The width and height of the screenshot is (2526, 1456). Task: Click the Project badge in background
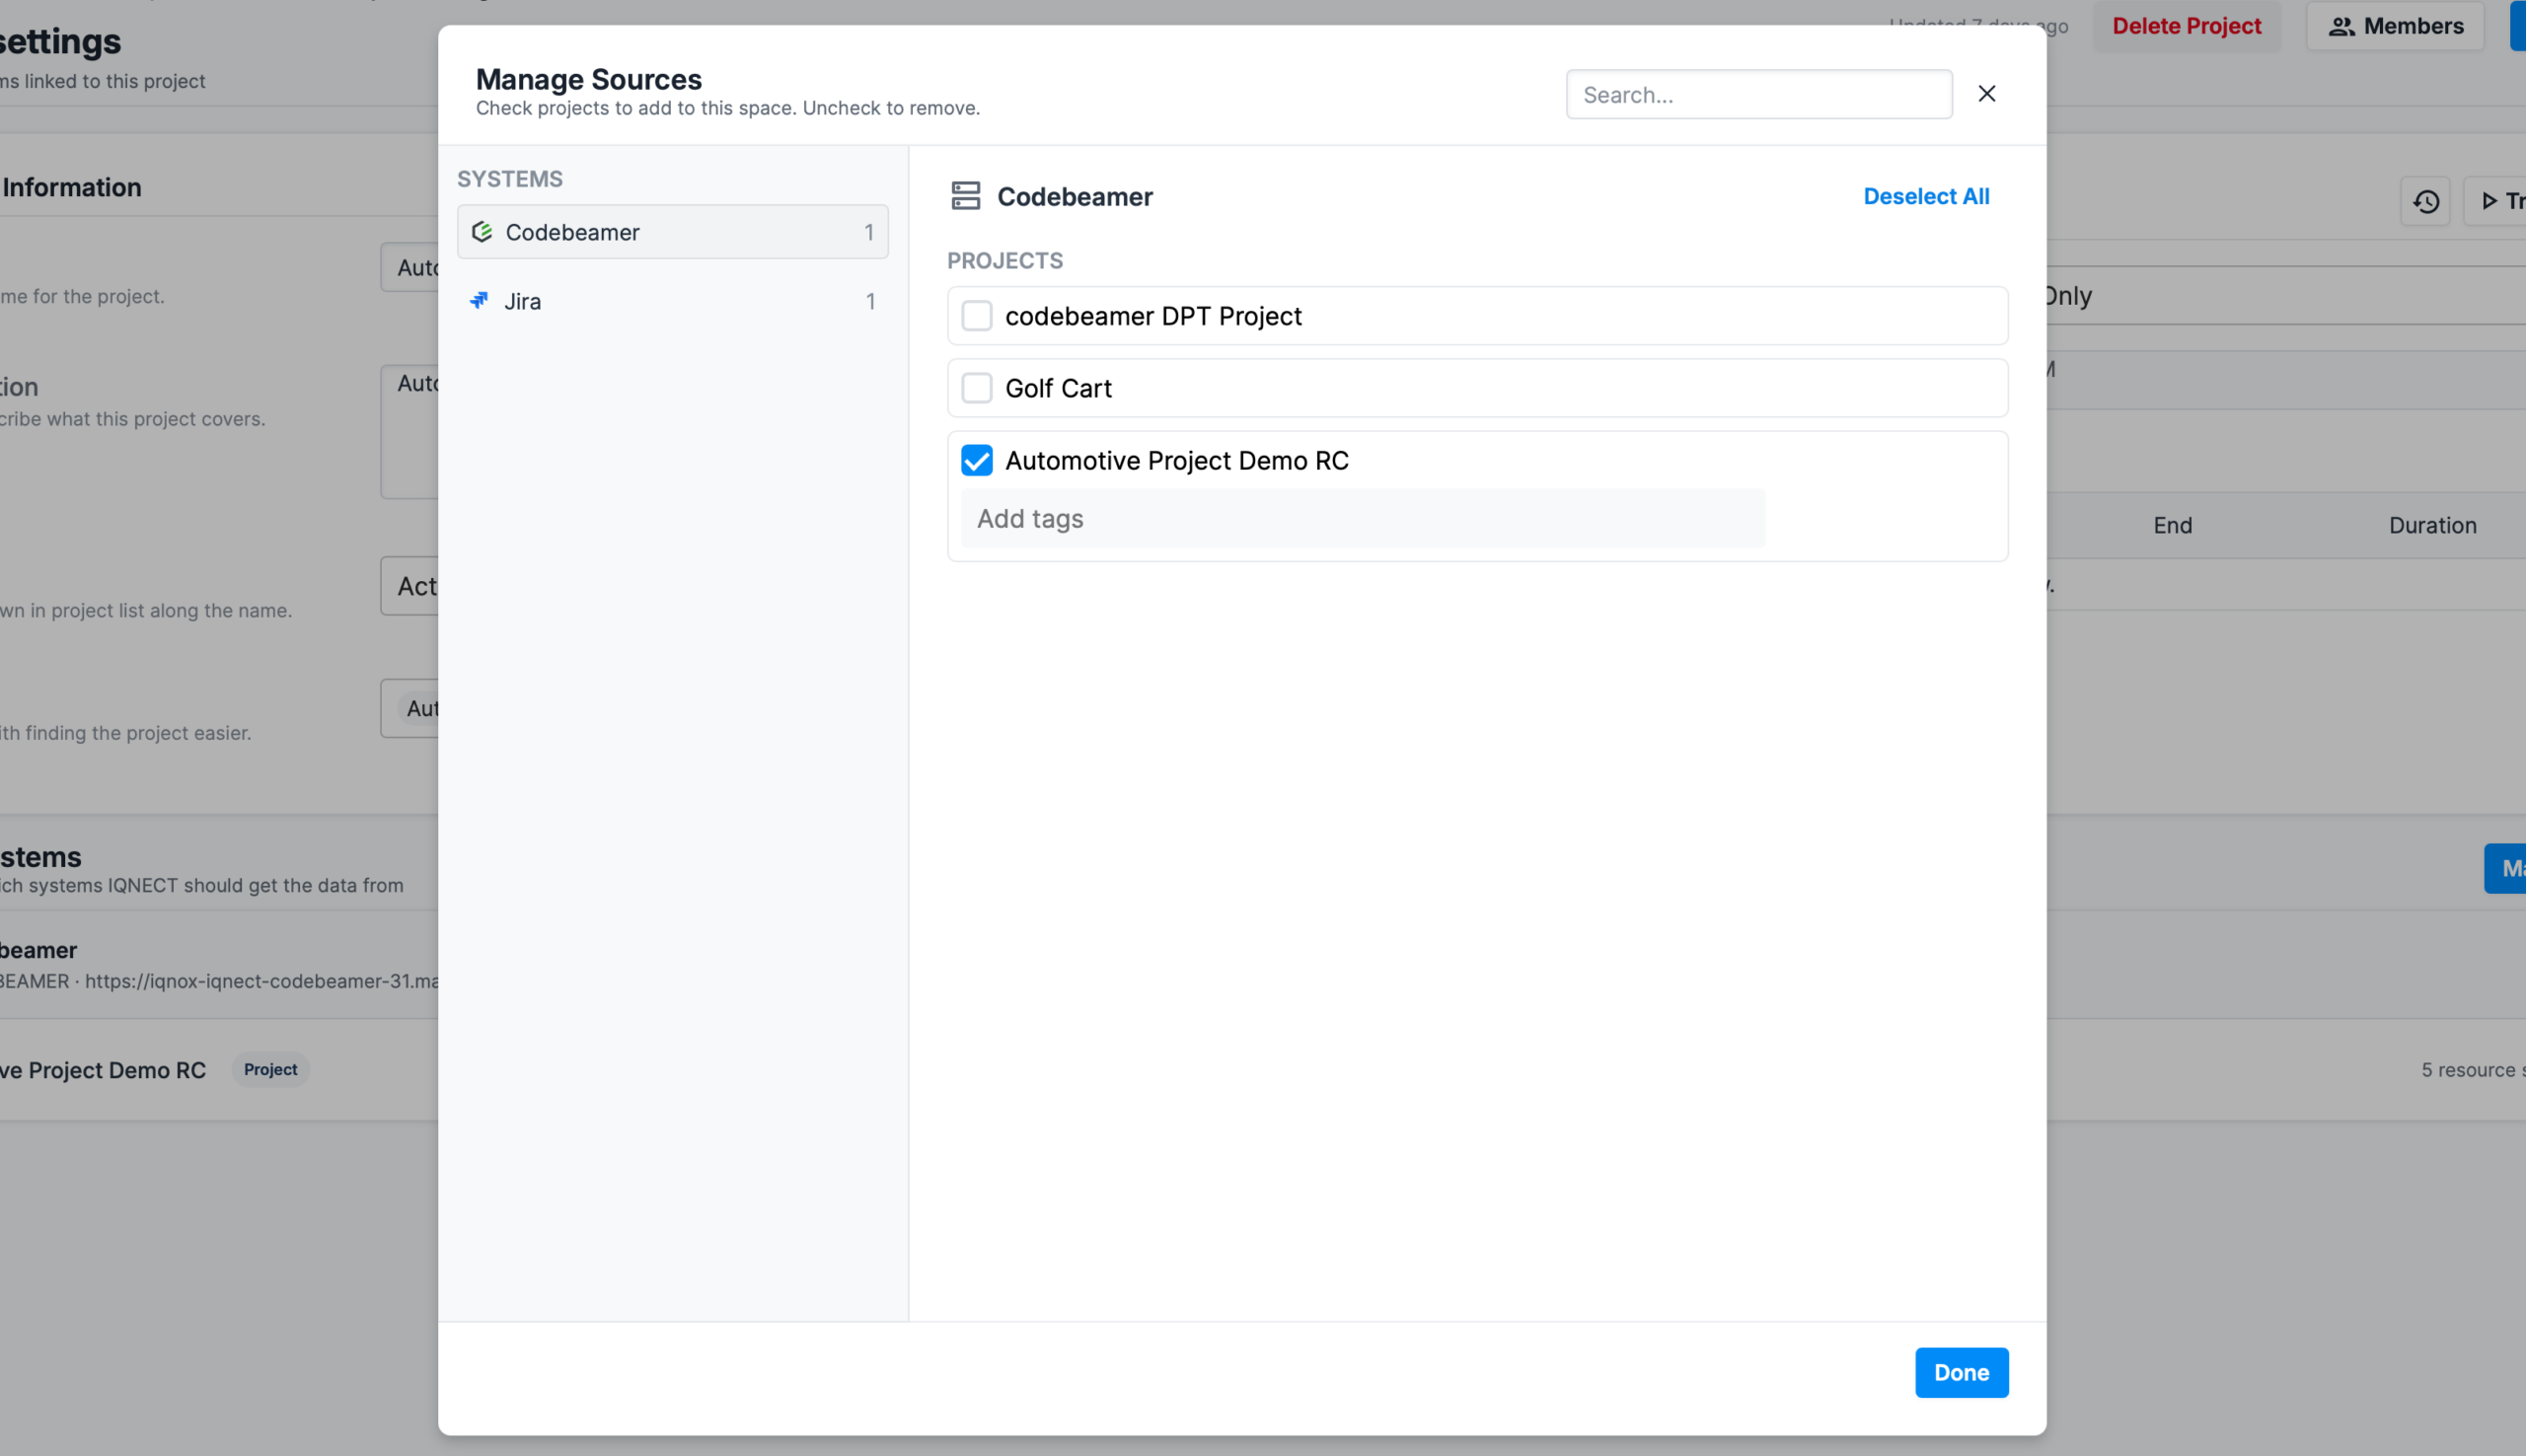pyautogui.click(x=270, y=1069)
